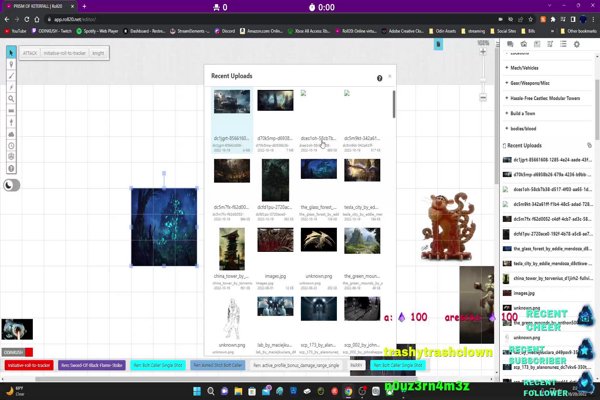
Task: Open the Collections list tab in the sidebar
Action: click(x=563, y=44)
